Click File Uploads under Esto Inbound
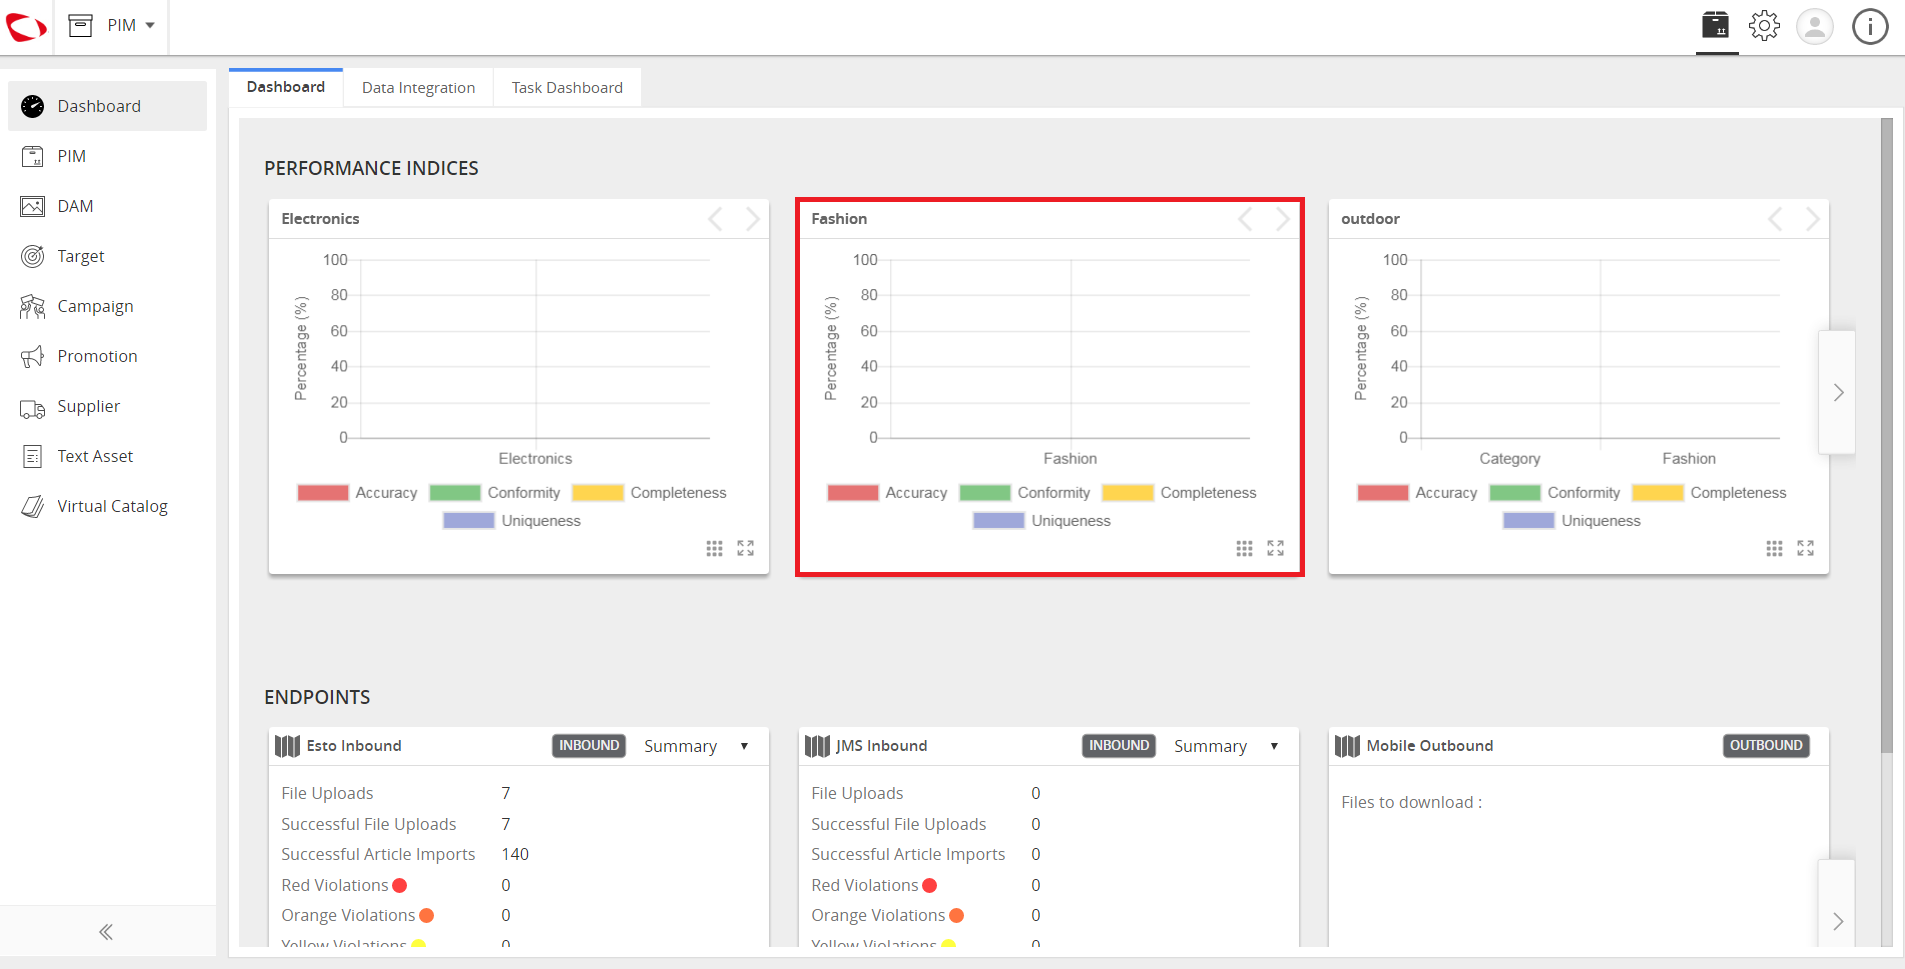The height and width of the screenshot is (969, 1905). point(327,793)
